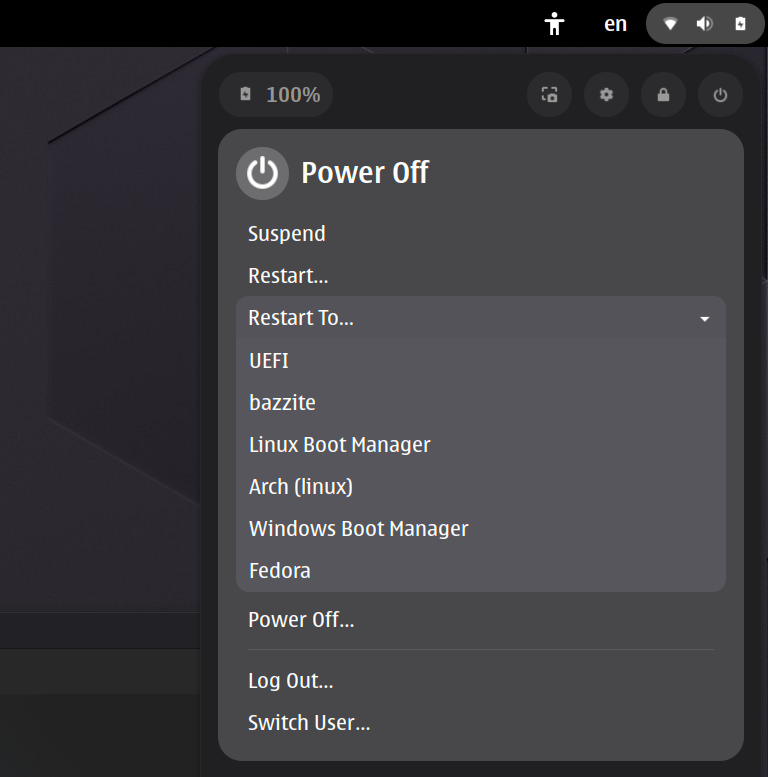Choose Suspend from the power menu
768x777 pixels.
(481, 234)
